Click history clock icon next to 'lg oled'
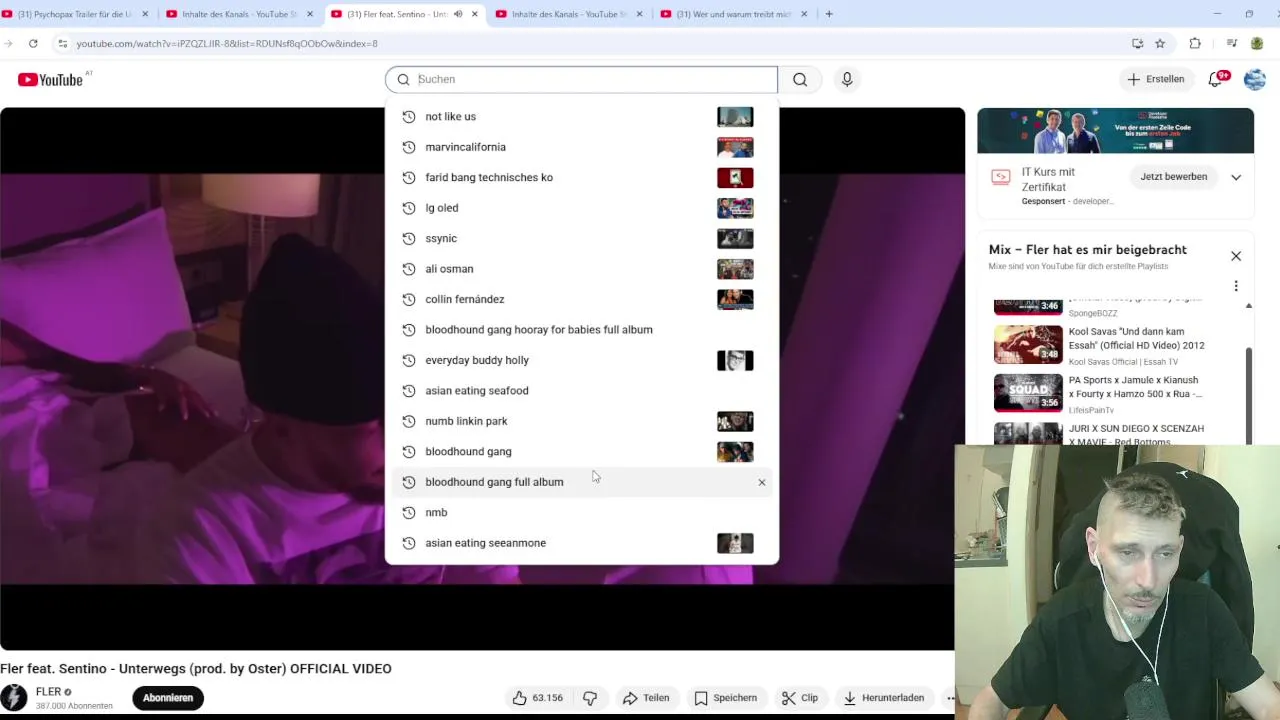 coord(408,208)
